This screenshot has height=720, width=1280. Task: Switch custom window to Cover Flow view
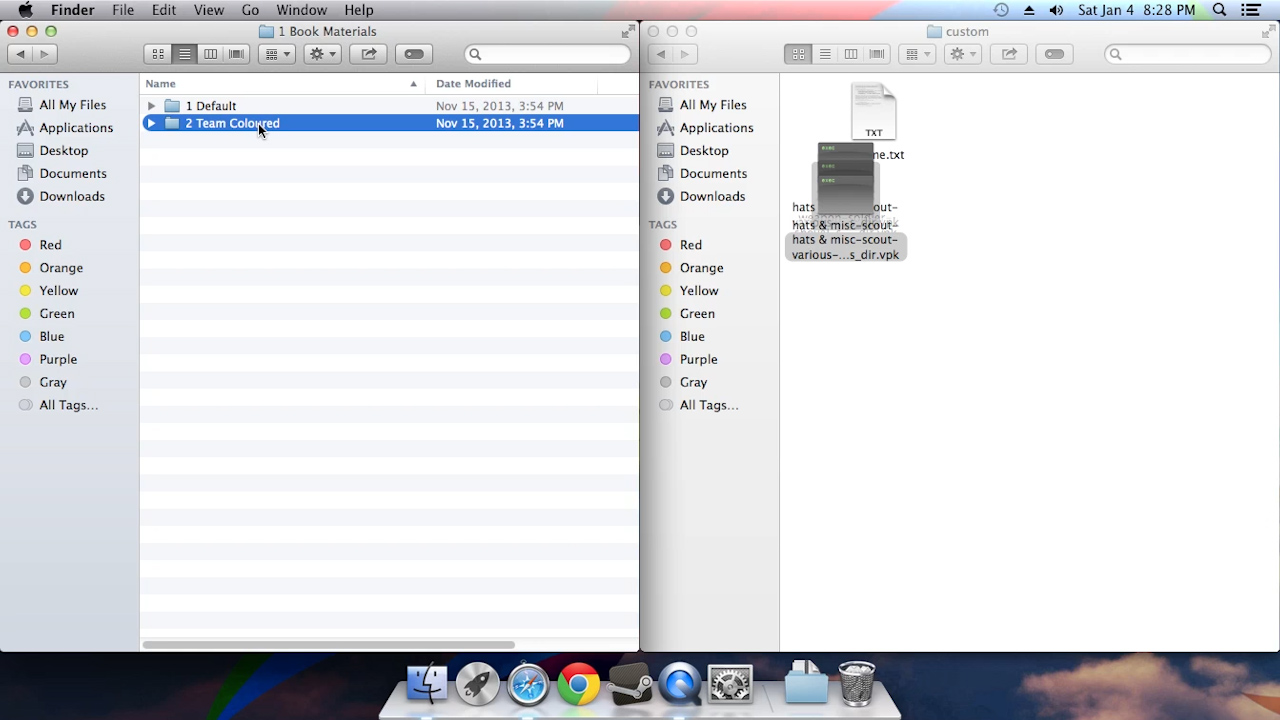pyautogui.click(x=877, y=54)
